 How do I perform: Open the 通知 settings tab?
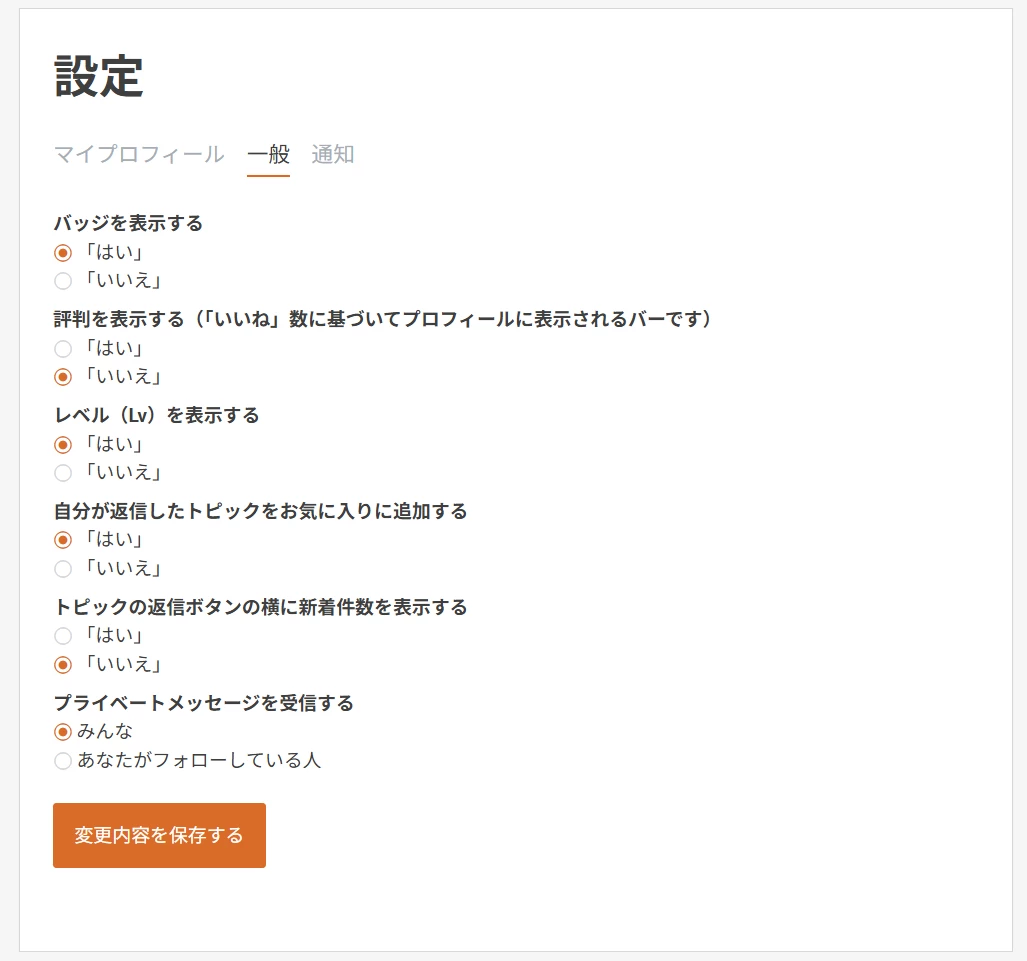tap(333, 155)
